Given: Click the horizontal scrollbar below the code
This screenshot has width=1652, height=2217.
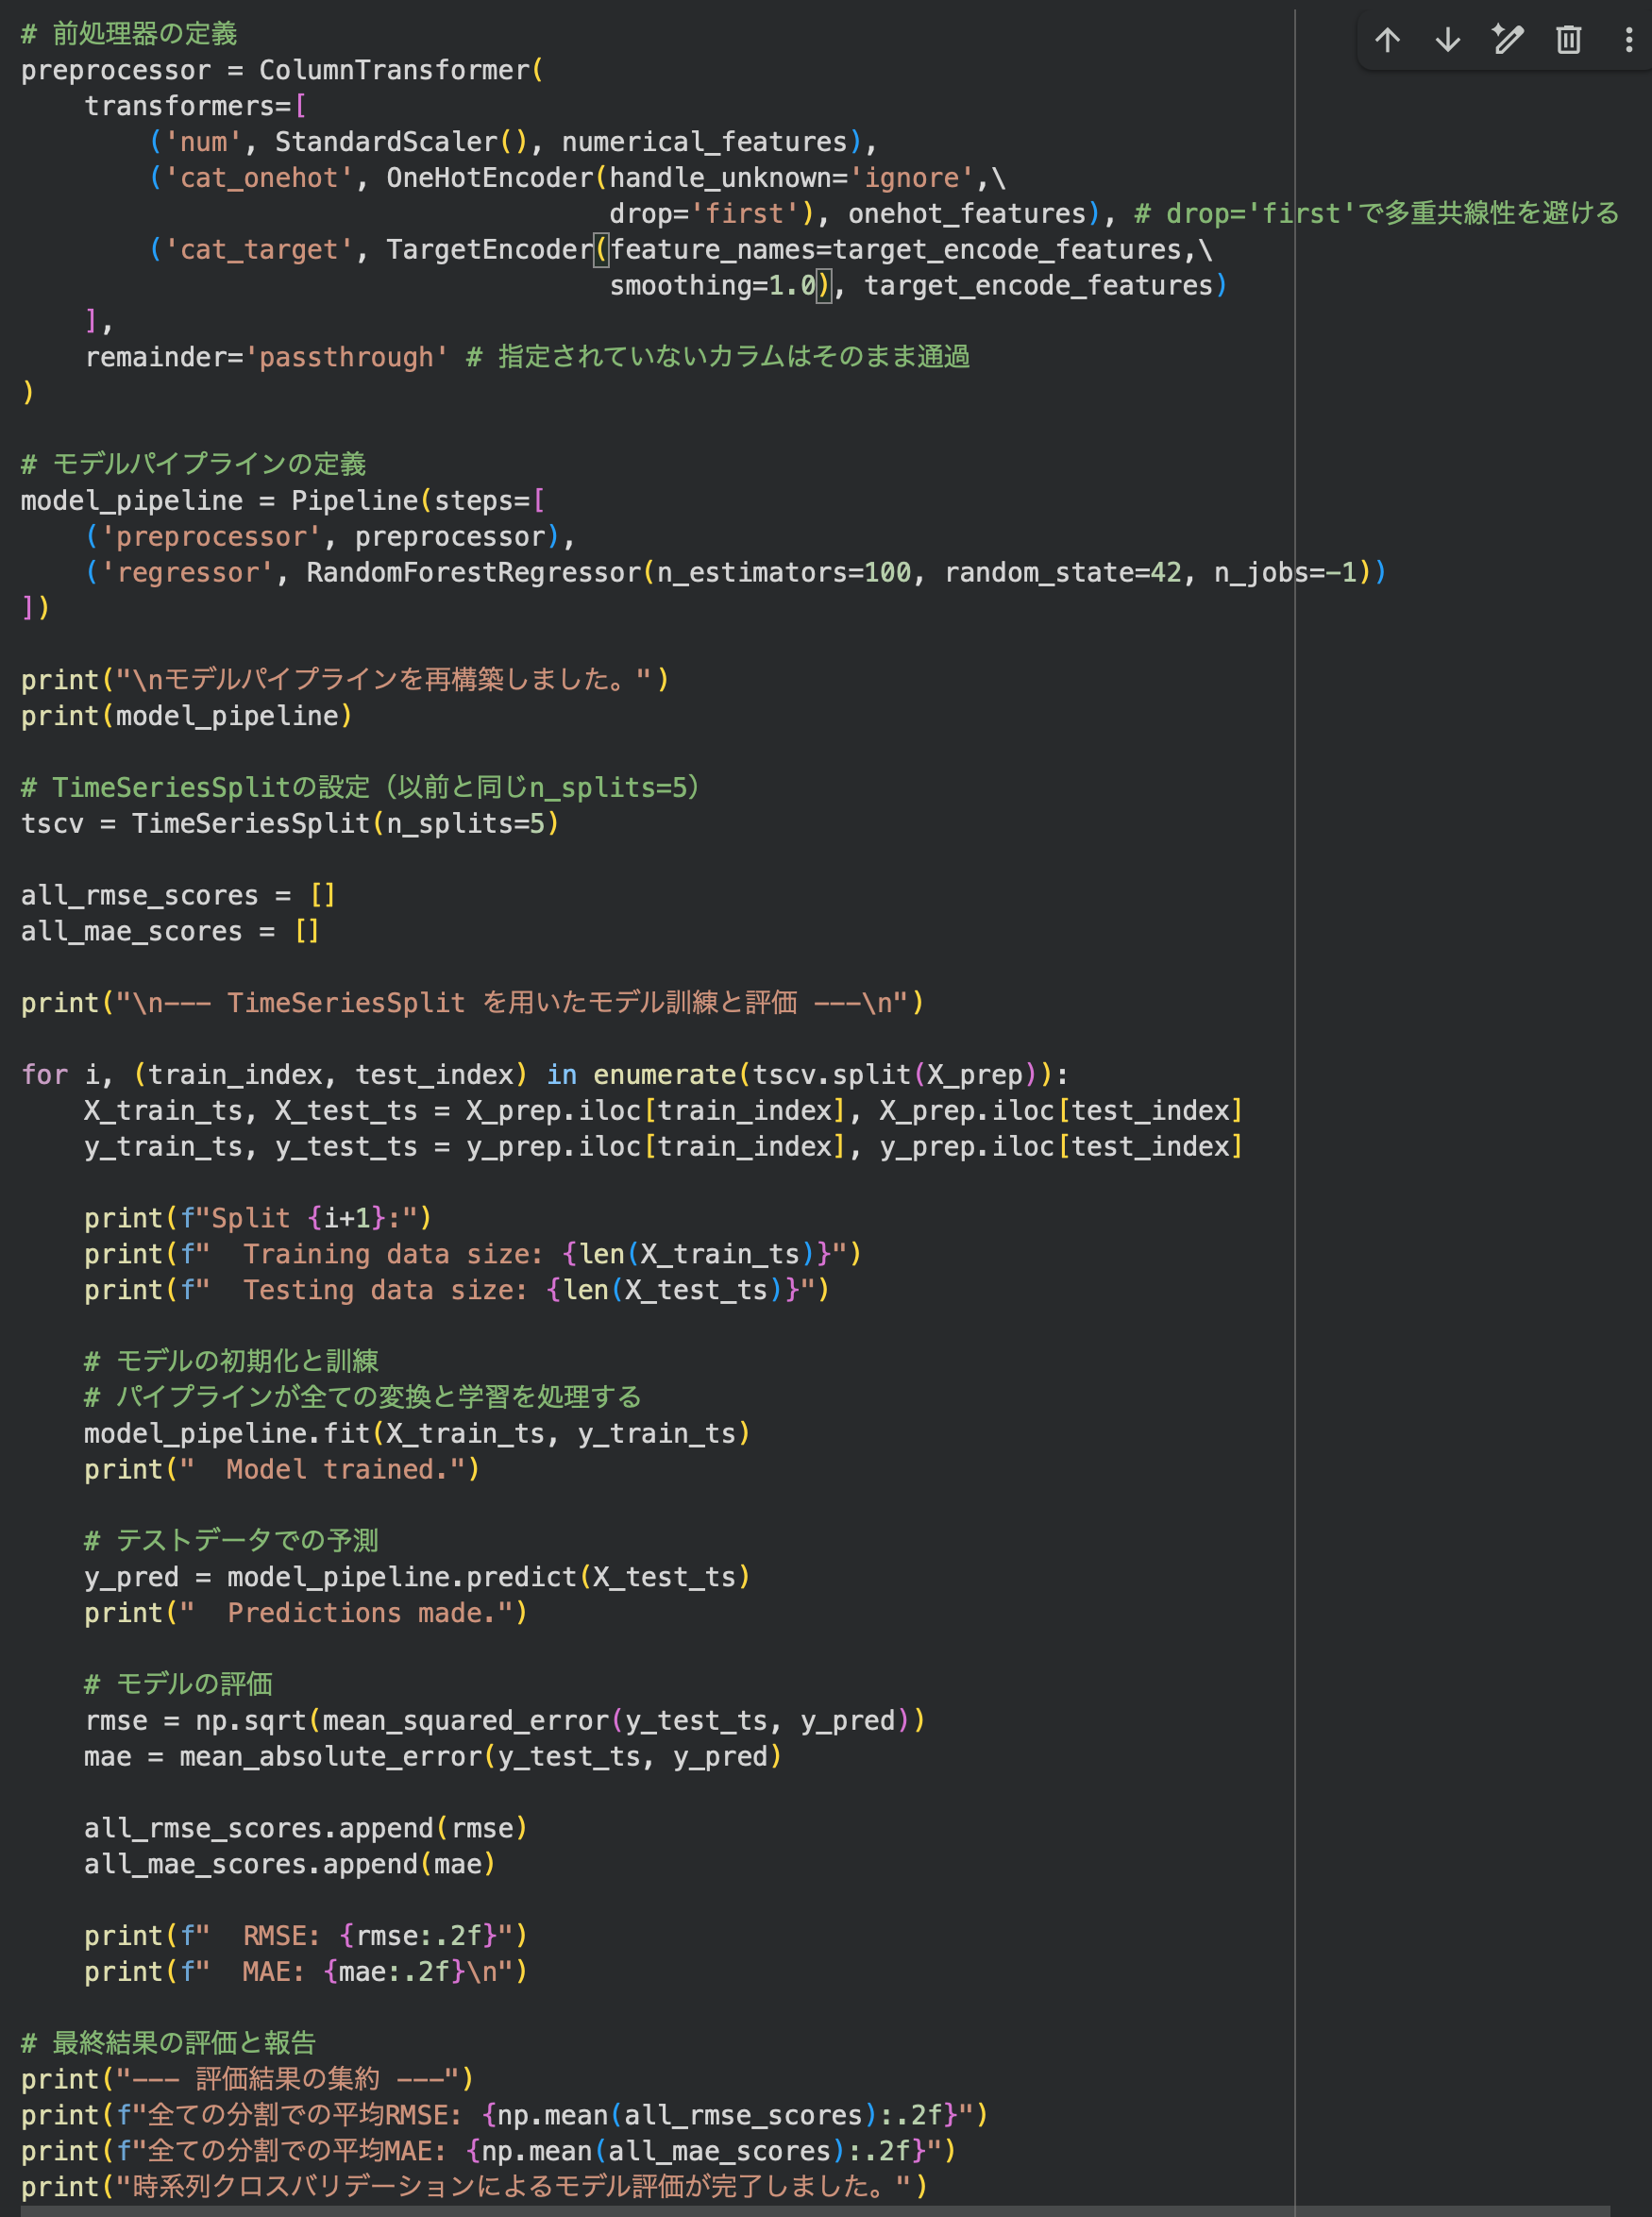Looking at the screenshot, I should 815,2211.
